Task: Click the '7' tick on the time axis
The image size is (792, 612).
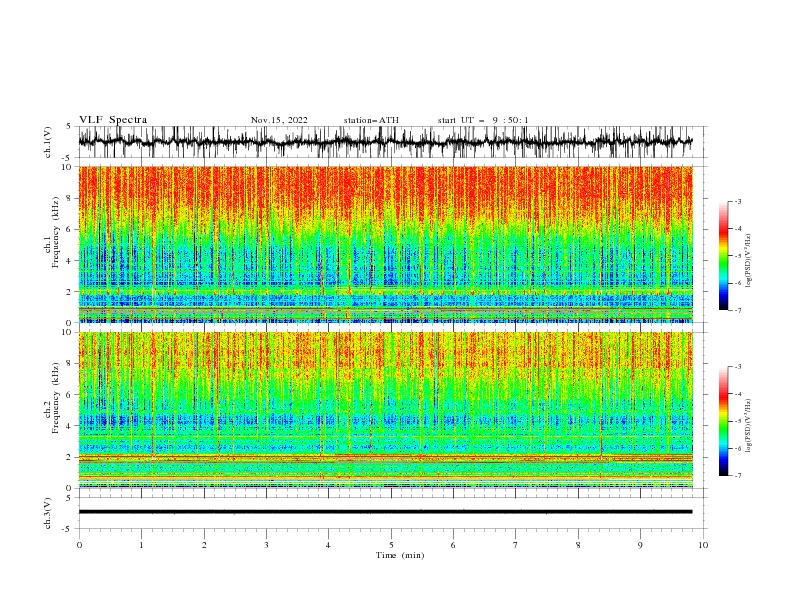Action: click(x=516, y=545)
